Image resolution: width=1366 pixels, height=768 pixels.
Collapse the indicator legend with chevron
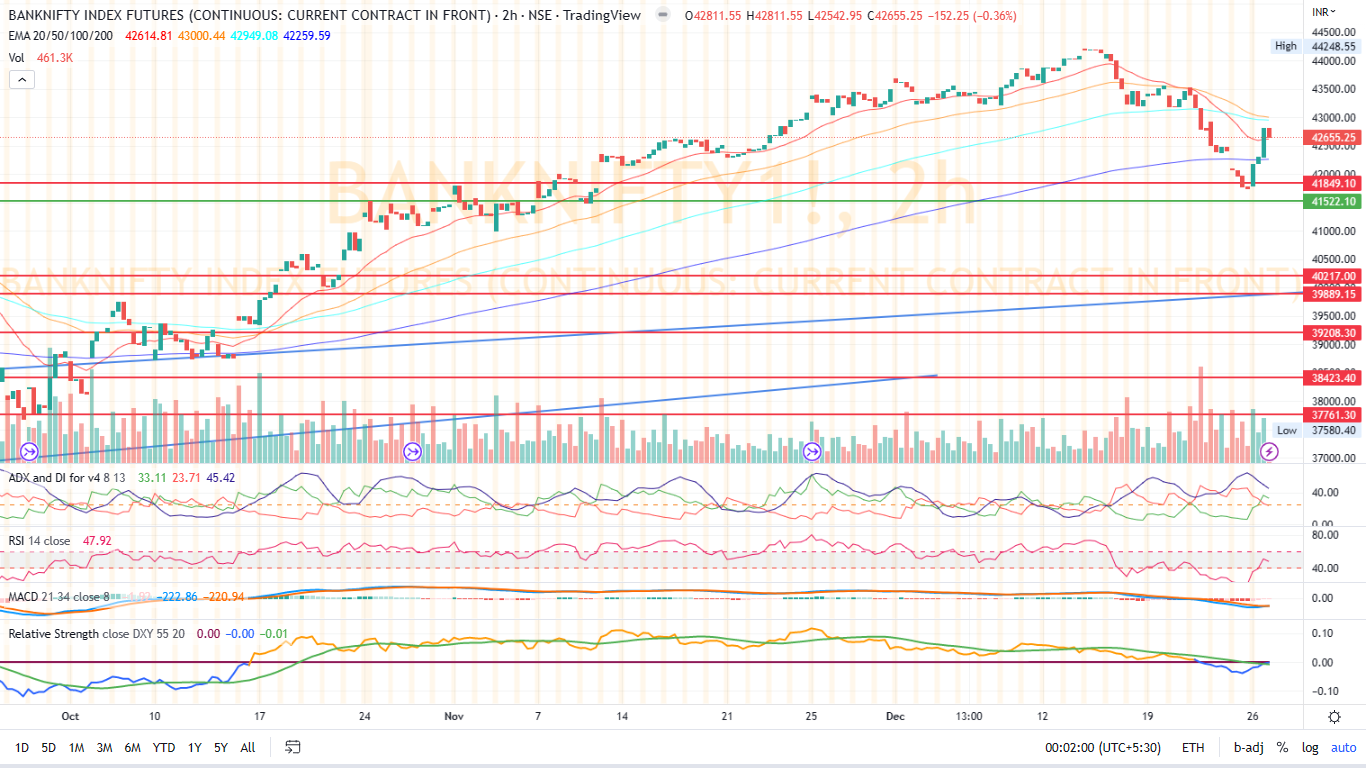(20, 80)
